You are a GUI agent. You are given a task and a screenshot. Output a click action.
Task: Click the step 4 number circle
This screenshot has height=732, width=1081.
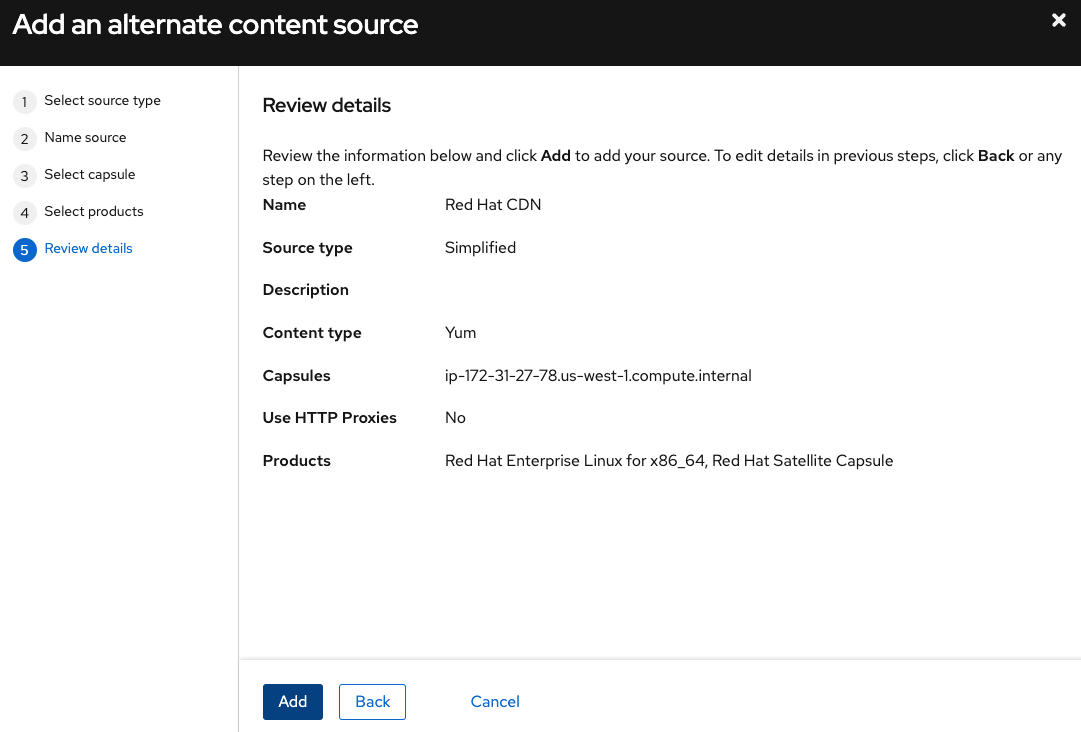click(x=24, y=213)
